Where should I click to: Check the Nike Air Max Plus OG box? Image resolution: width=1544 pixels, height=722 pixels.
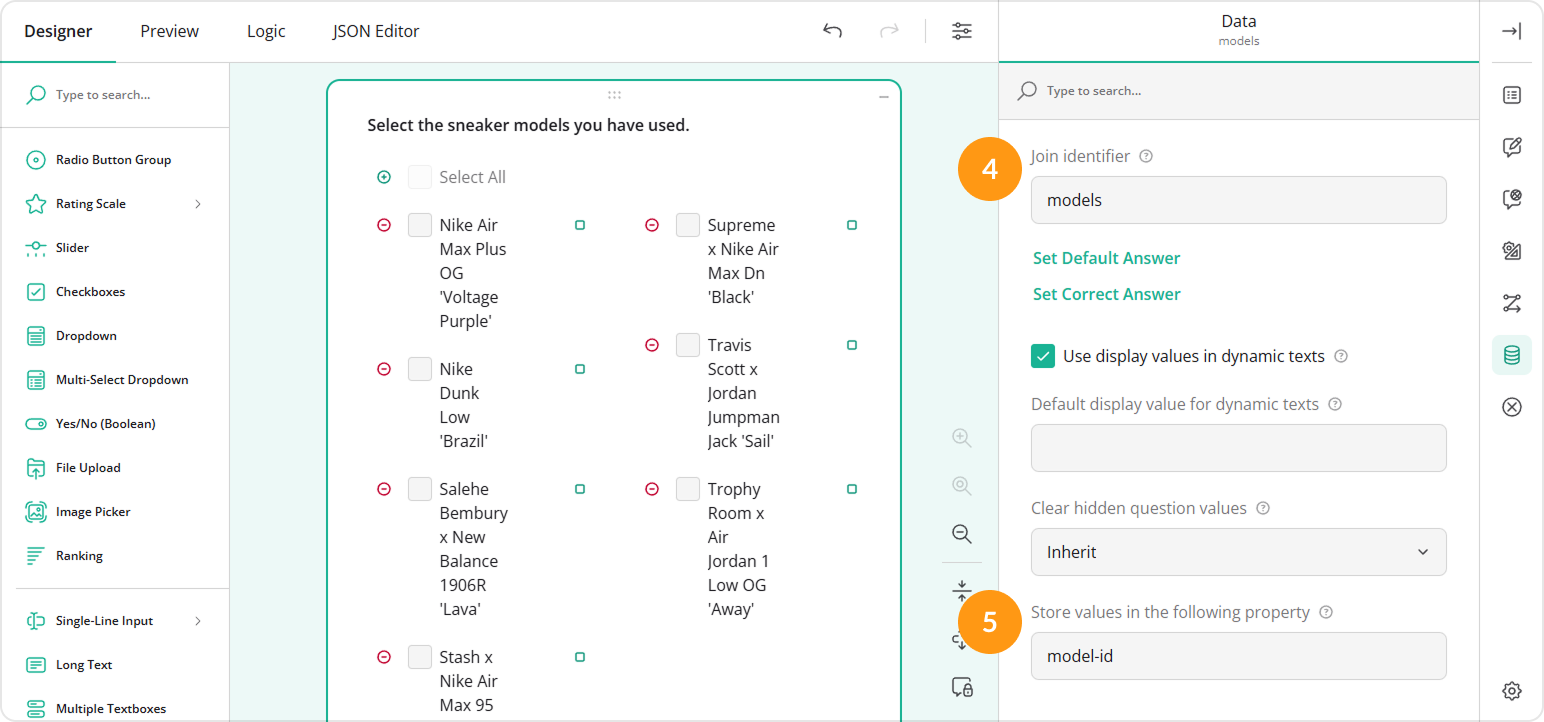(x=420, y=225)
